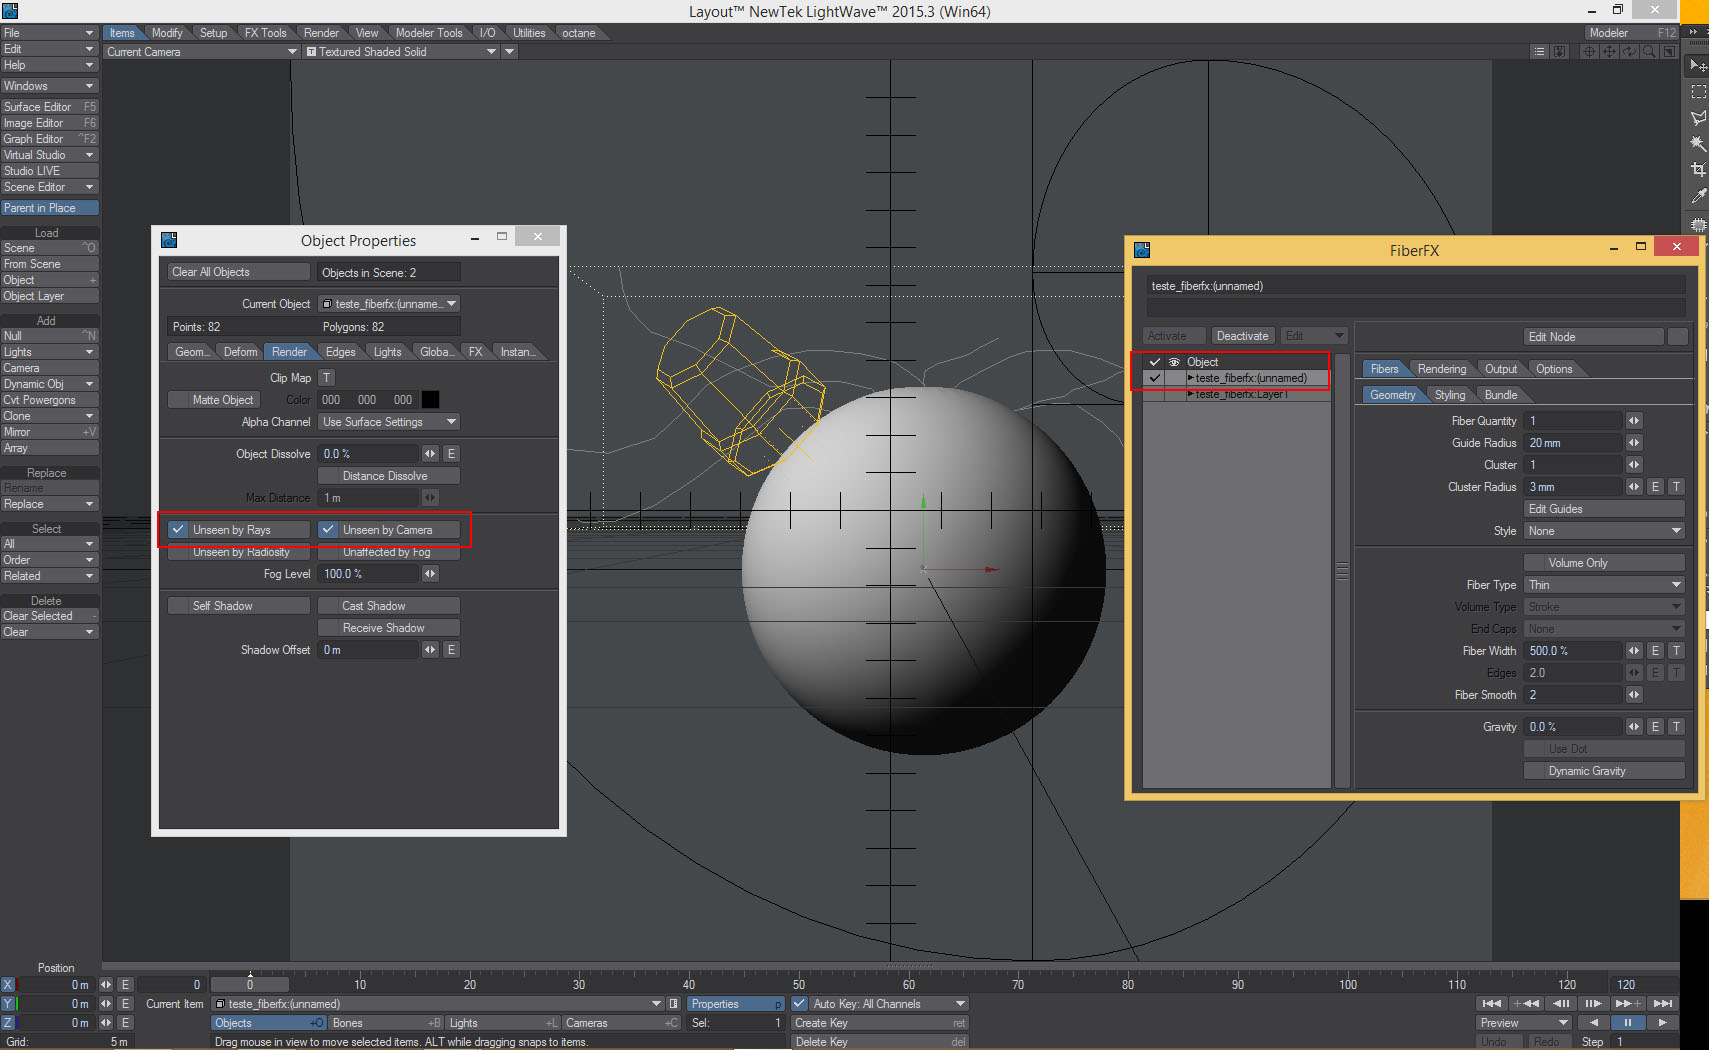1709x1050 pixels.
Task: Enable Unaffected by Fog
Action: coord(389,552)
